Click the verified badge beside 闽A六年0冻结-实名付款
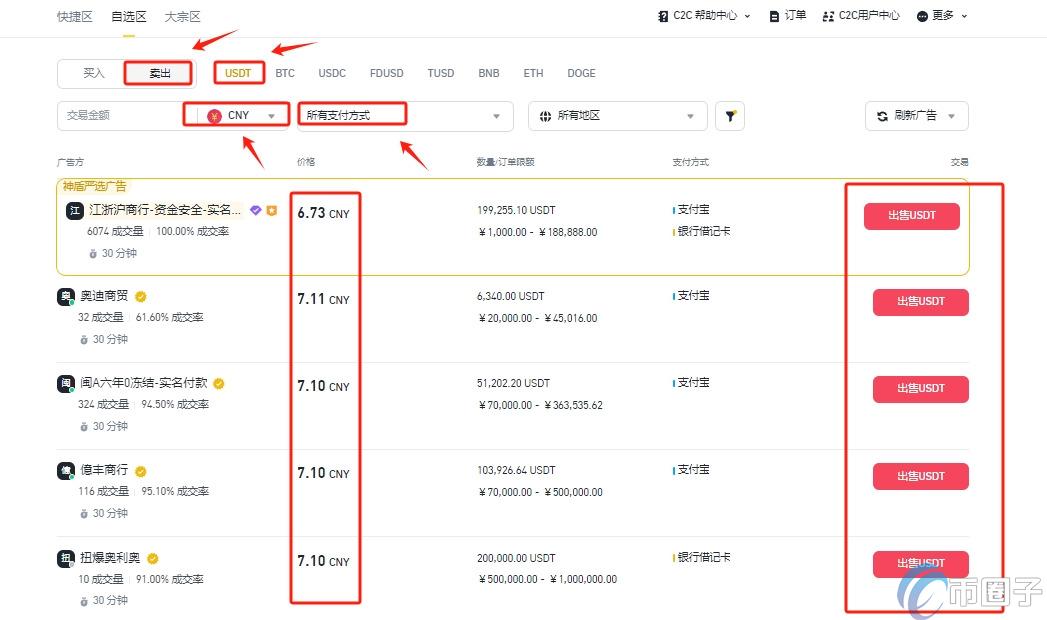1047x620 pixels. [219, 383]
